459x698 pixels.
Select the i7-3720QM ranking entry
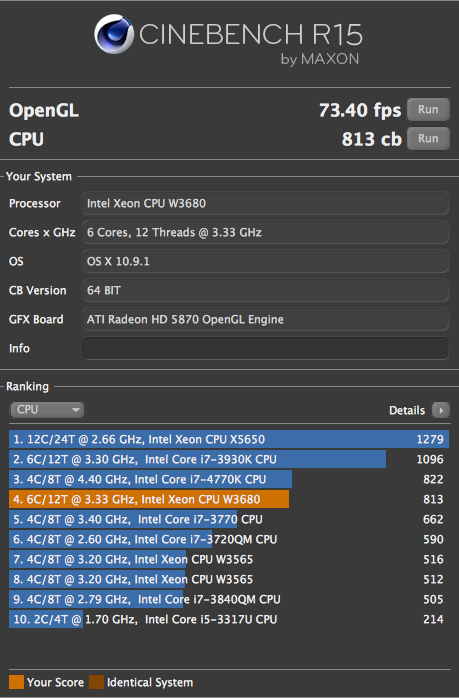pyautogui.click(x=229, y=540)
